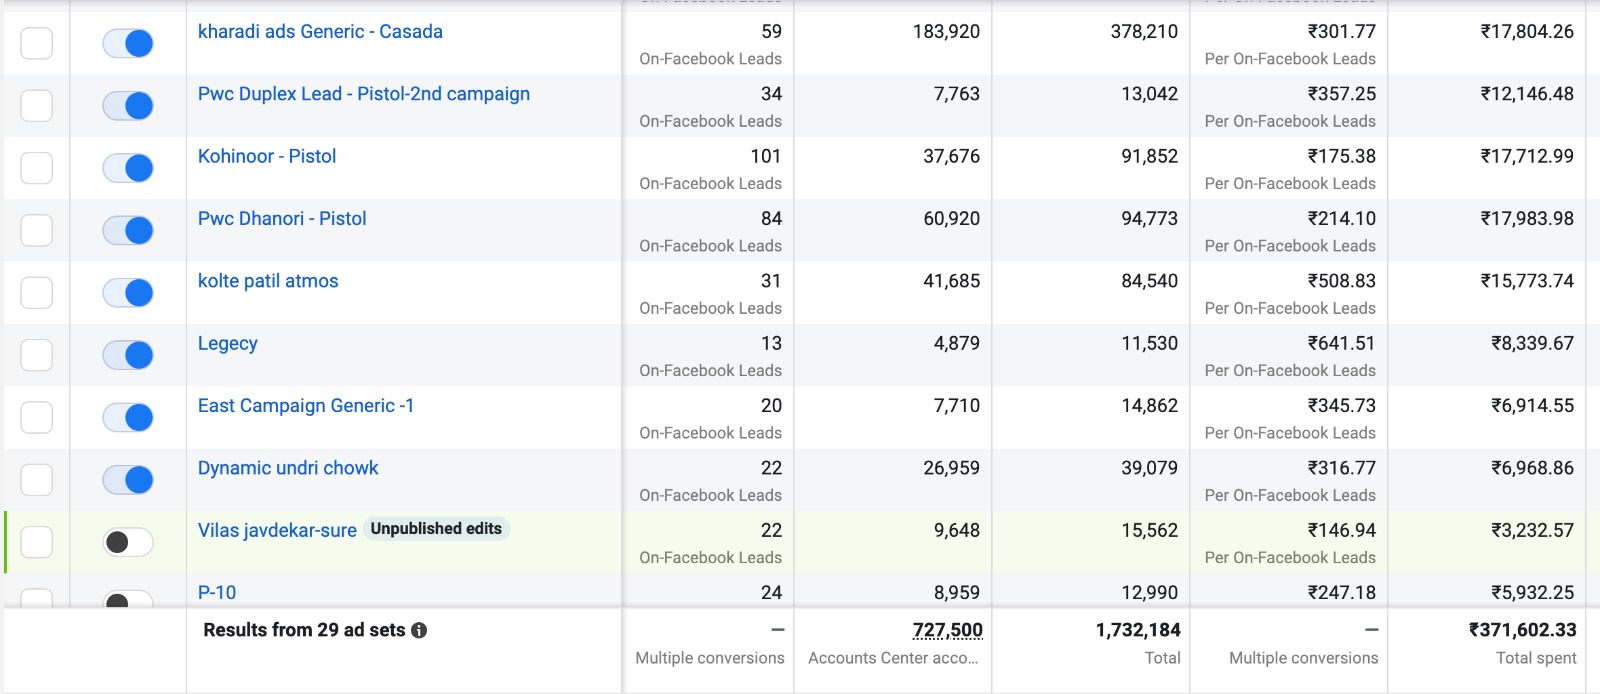Image resolution: width=1600 pixels, height=694 pixels.
Task: Open info icon beside Results from 29 ad sets
Action: 419,630
